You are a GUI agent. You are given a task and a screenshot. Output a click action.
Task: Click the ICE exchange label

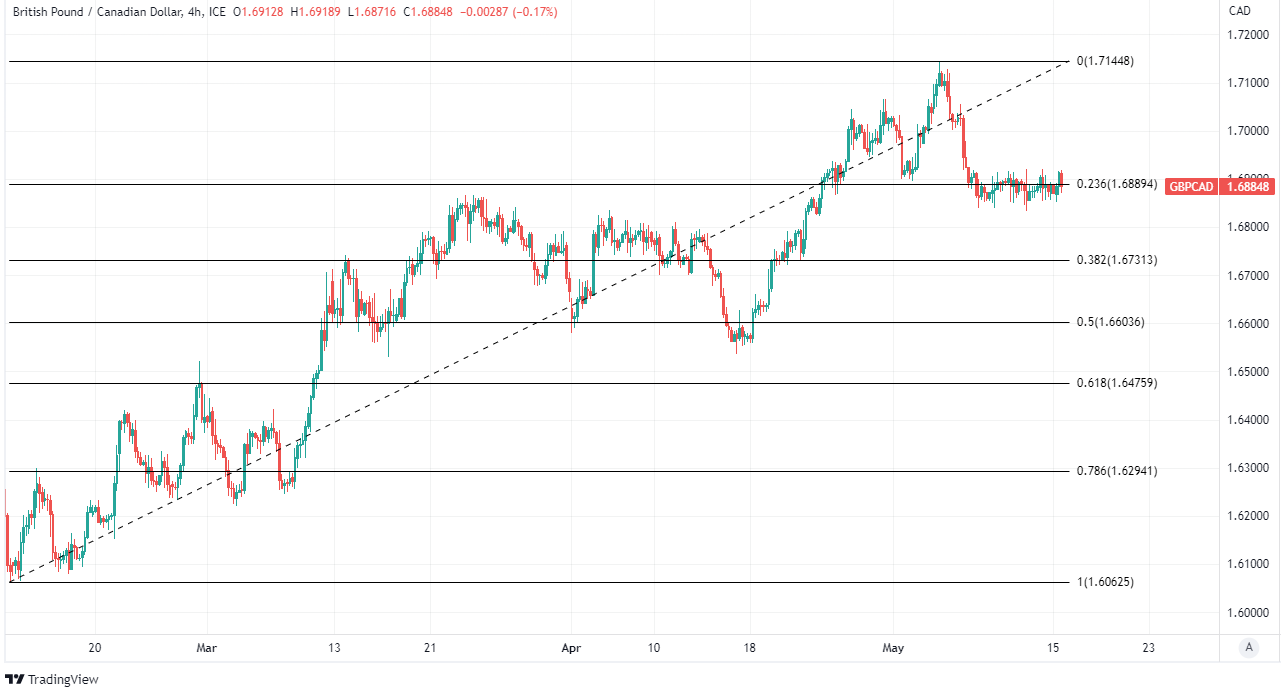point(219,12)
